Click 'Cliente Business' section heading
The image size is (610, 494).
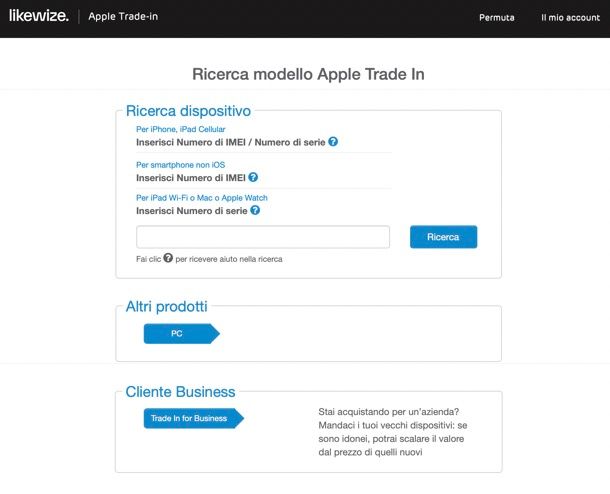(x=180, y=392)
